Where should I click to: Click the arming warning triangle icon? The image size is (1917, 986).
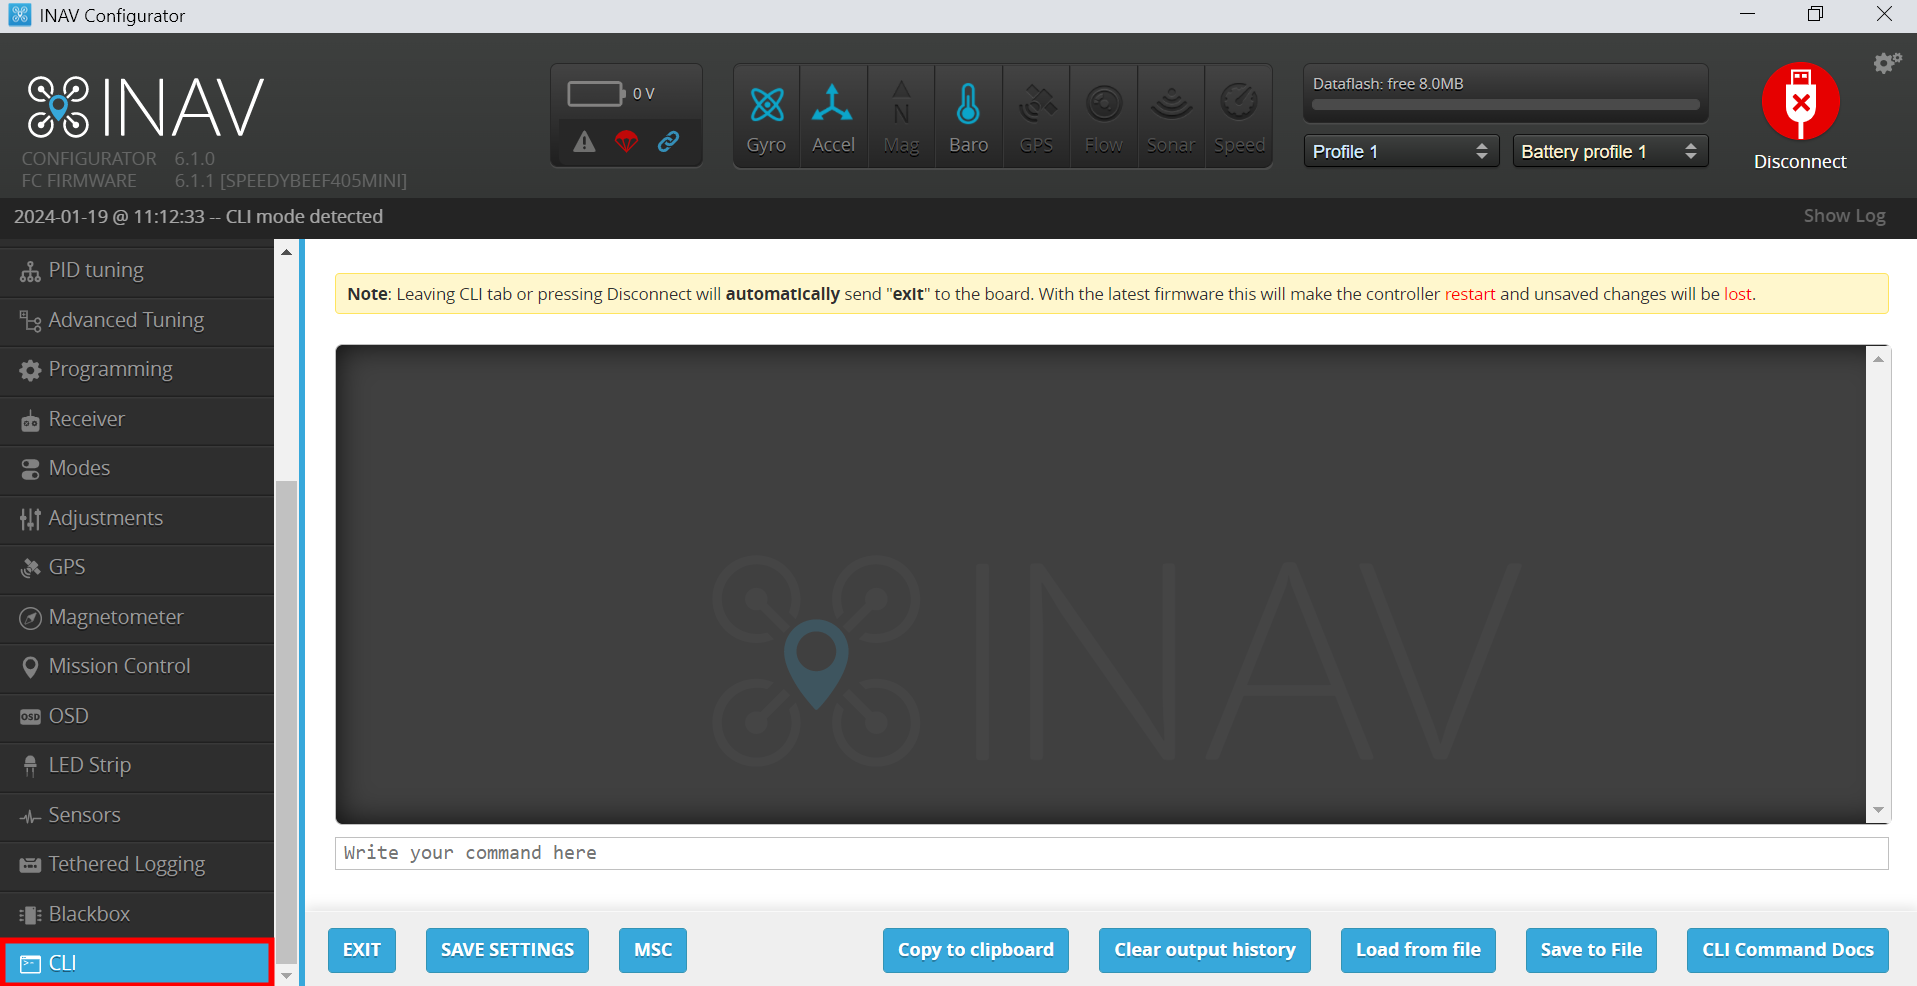pyautogui.click(x=584, y=142)
